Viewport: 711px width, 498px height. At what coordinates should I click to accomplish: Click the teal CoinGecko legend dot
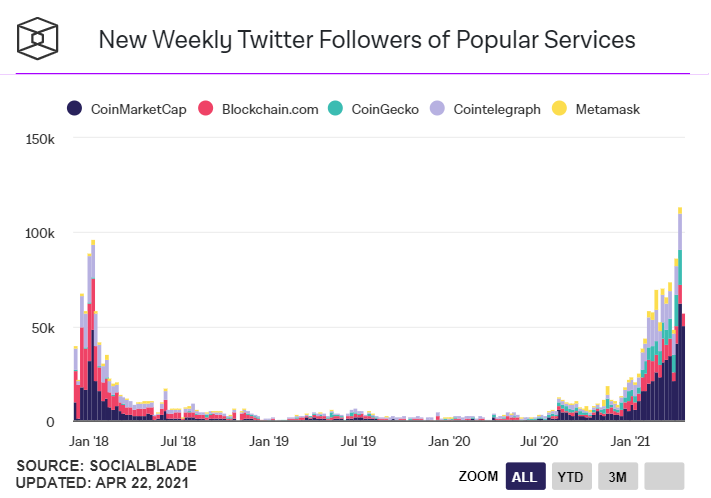[x=335, y=108]
